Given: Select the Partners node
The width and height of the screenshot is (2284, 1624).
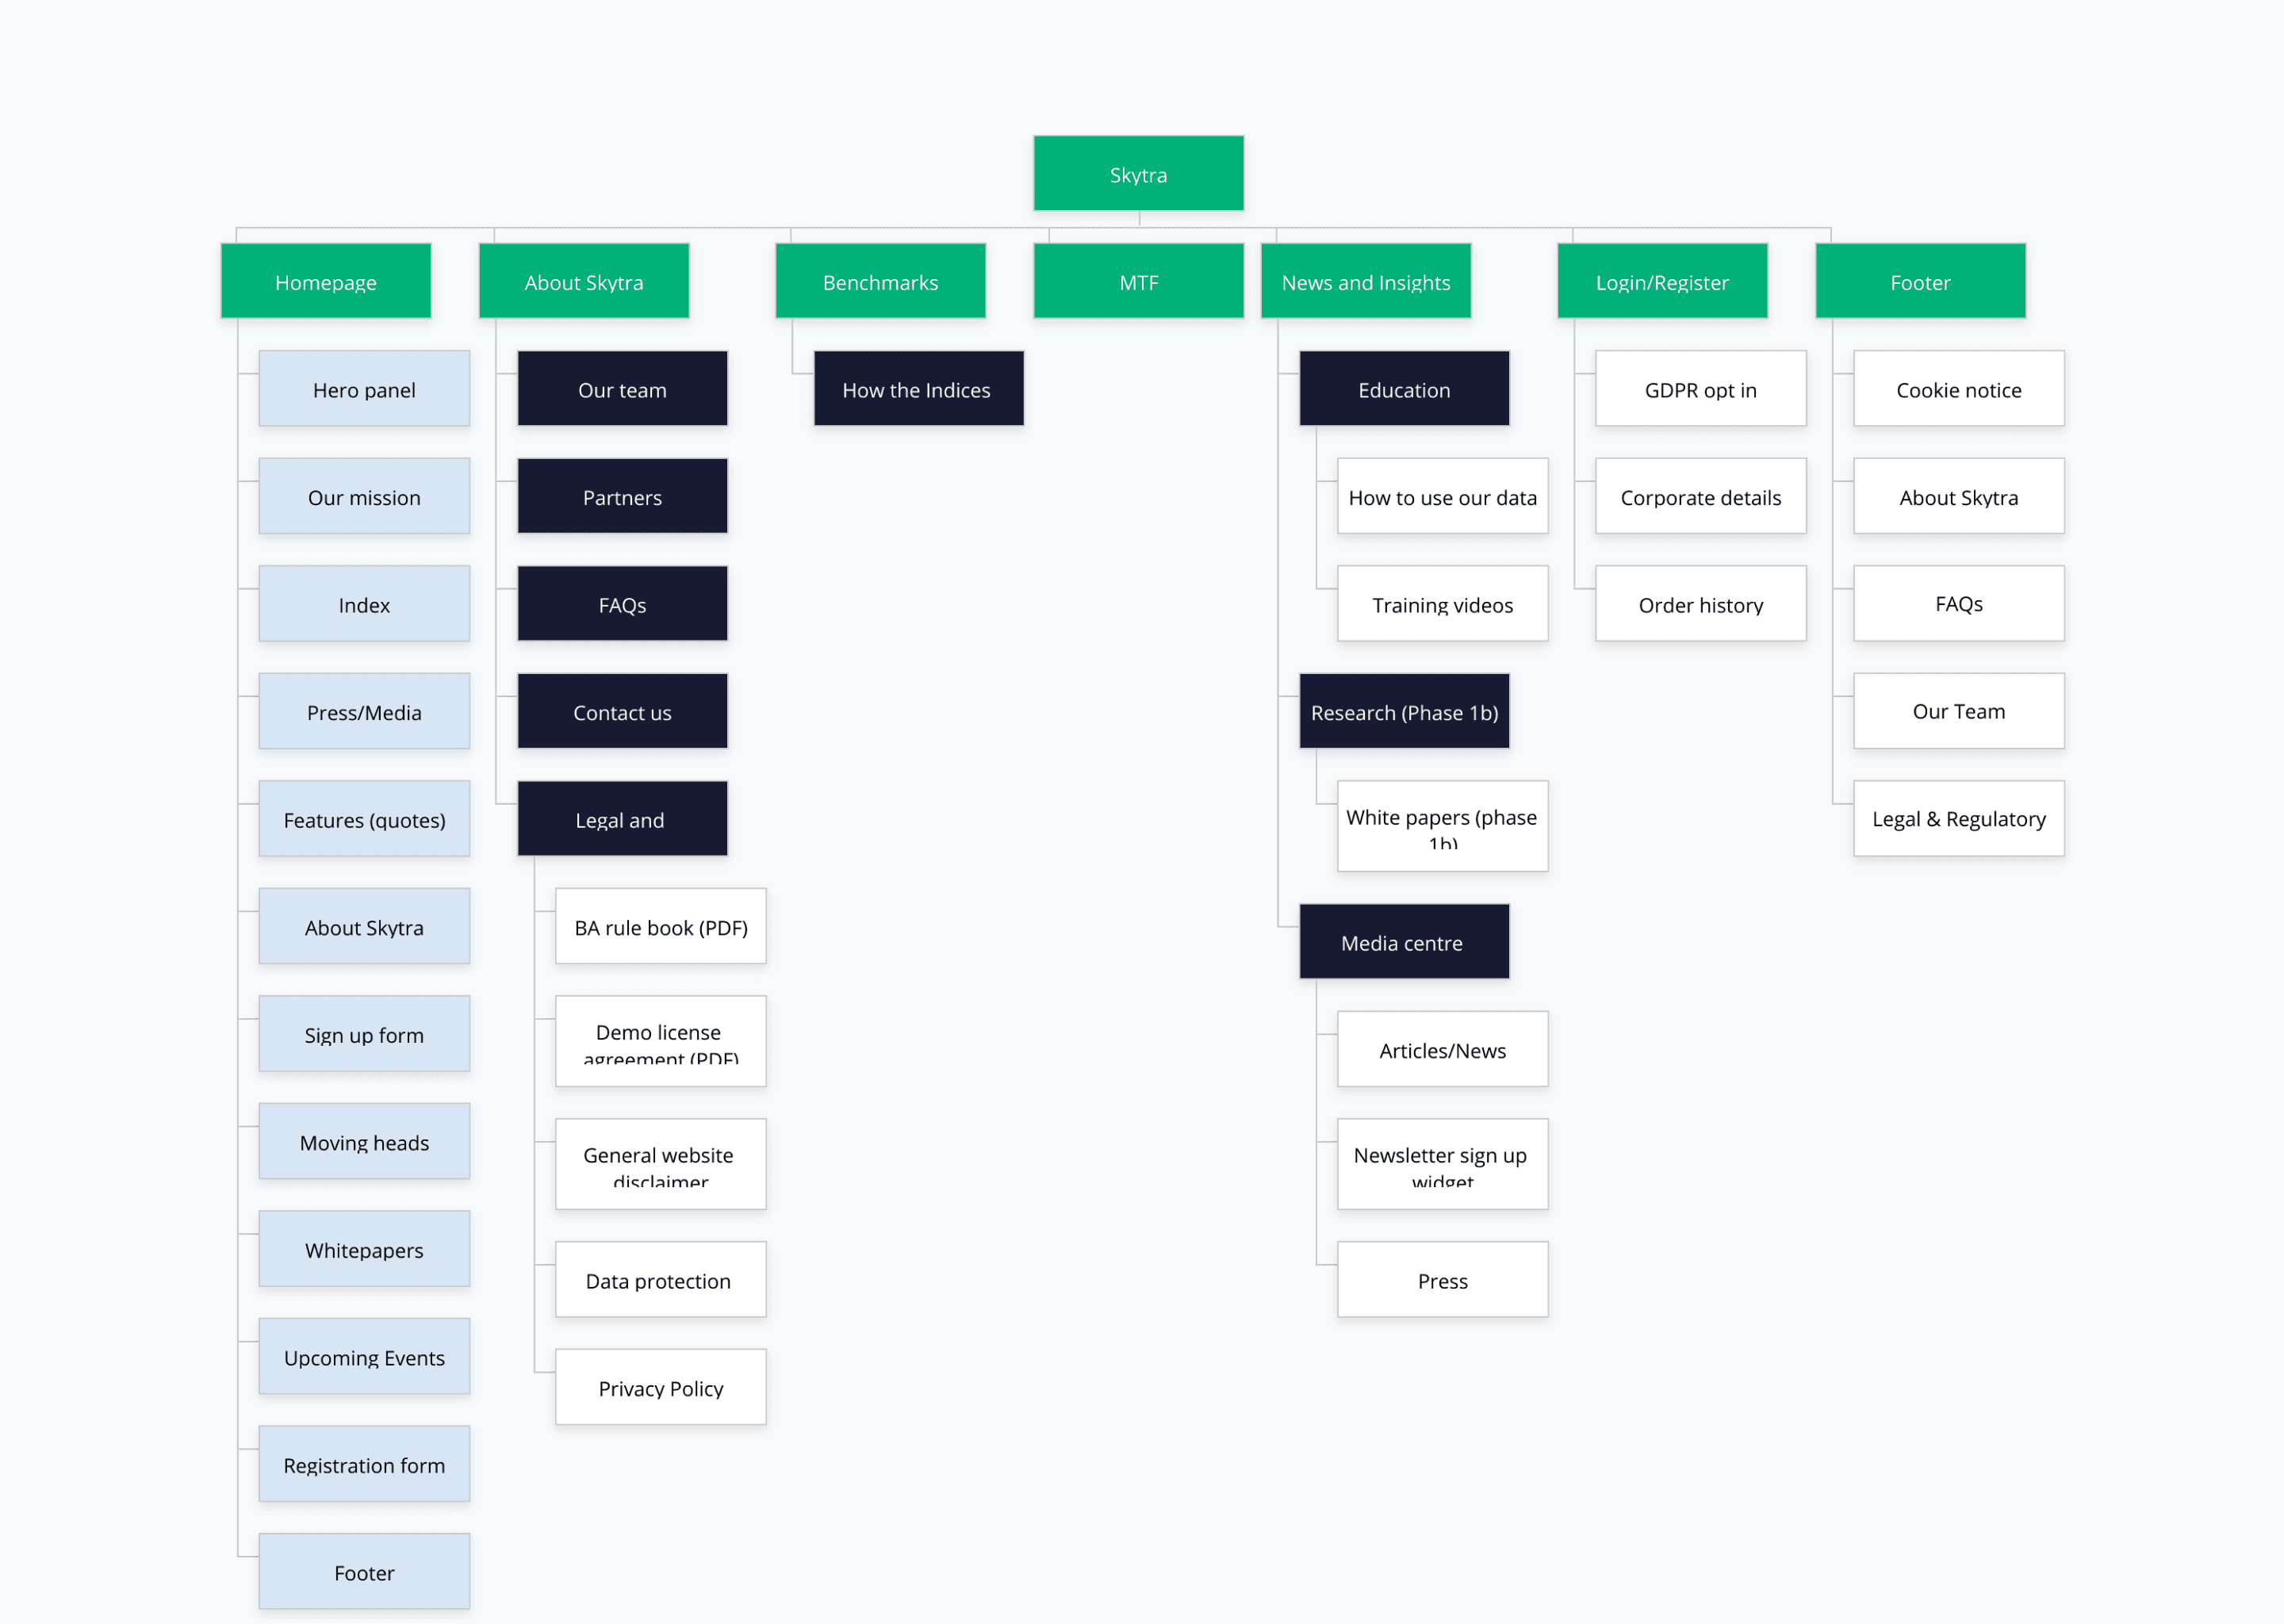Looking at the screenshot, I should (x=622, y=496).
